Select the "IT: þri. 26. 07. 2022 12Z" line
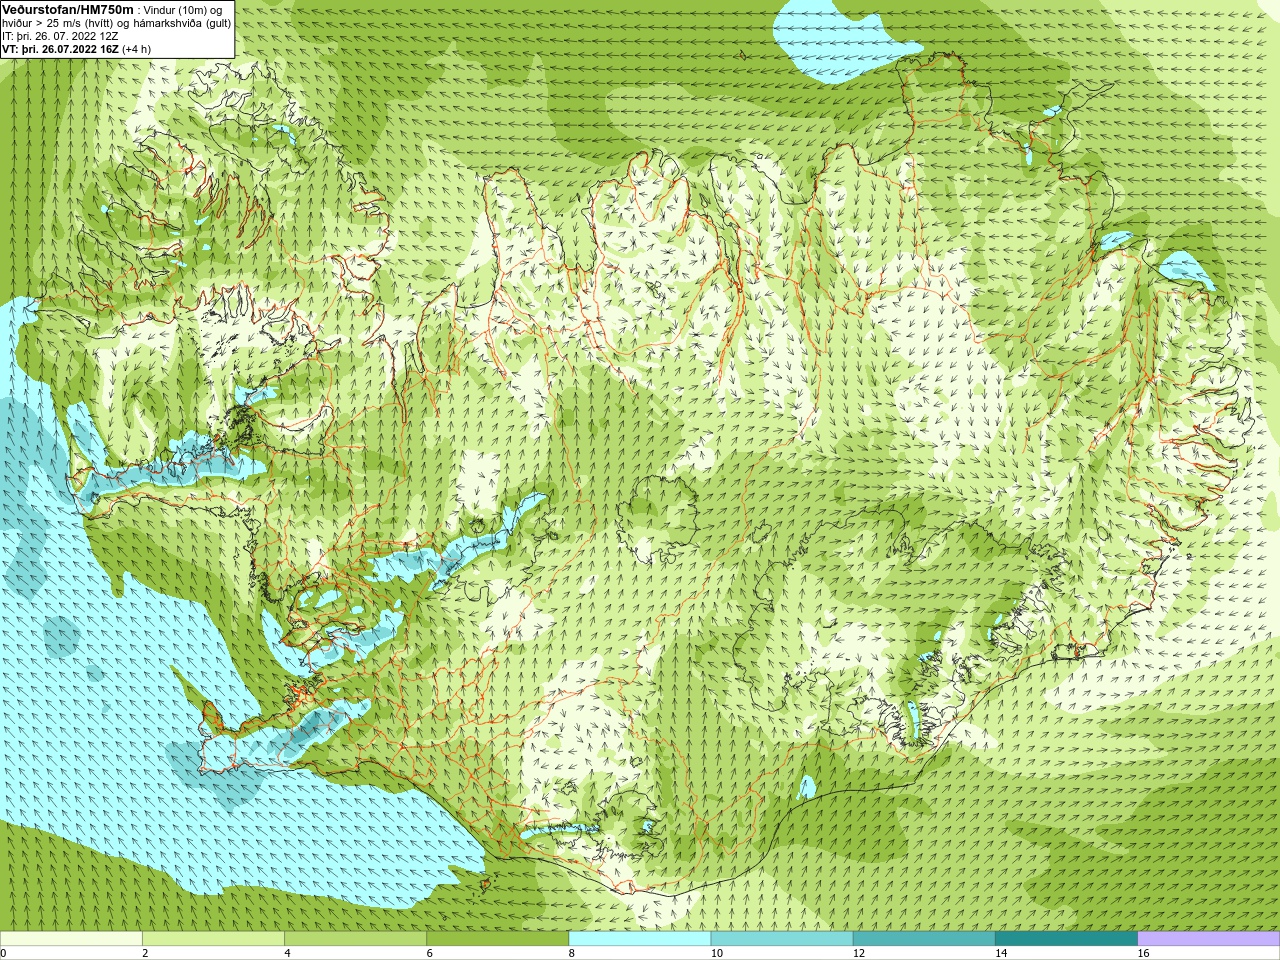This screenshot has height=960, width=1280. coord(60,36)
